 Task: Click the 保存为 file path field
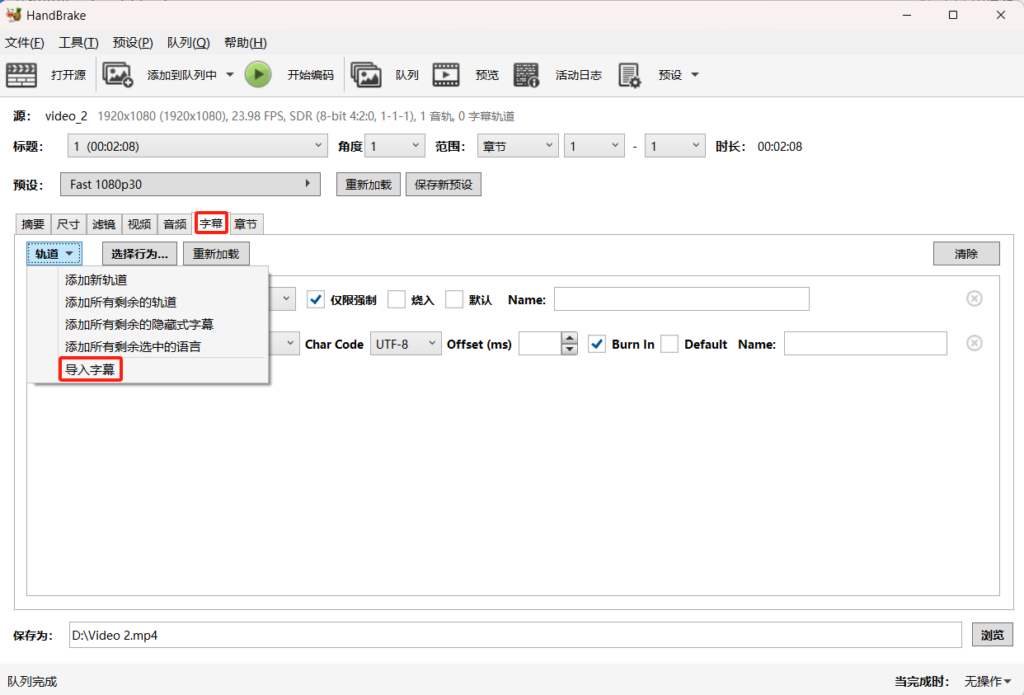(x=515, y=635)
